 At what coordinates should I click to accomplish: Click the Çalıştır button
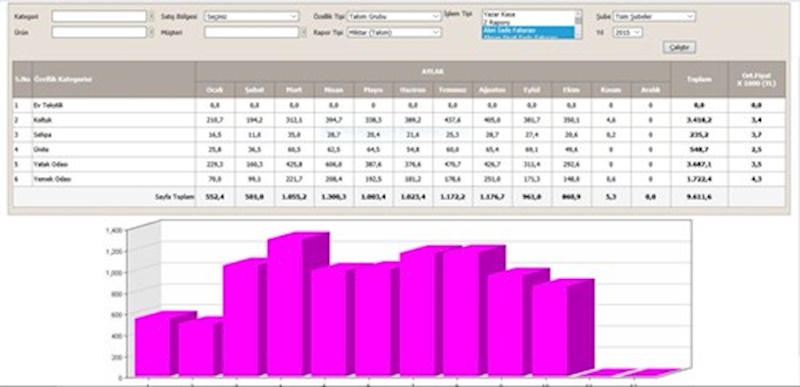click(679, 47)
